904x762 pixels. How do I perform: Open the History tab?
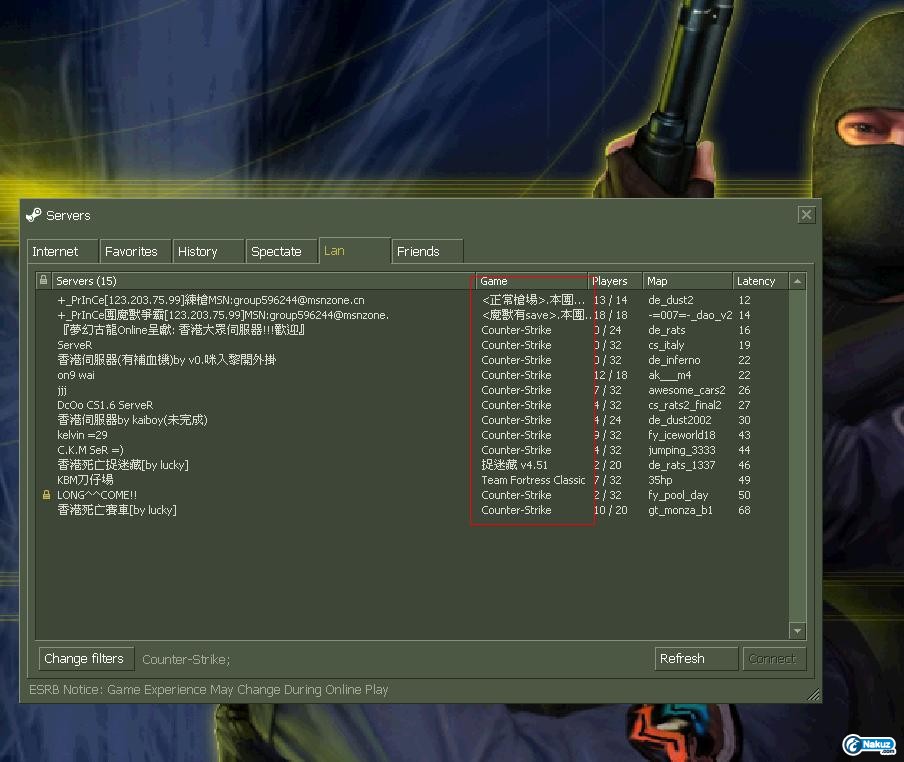coord(208,251)
